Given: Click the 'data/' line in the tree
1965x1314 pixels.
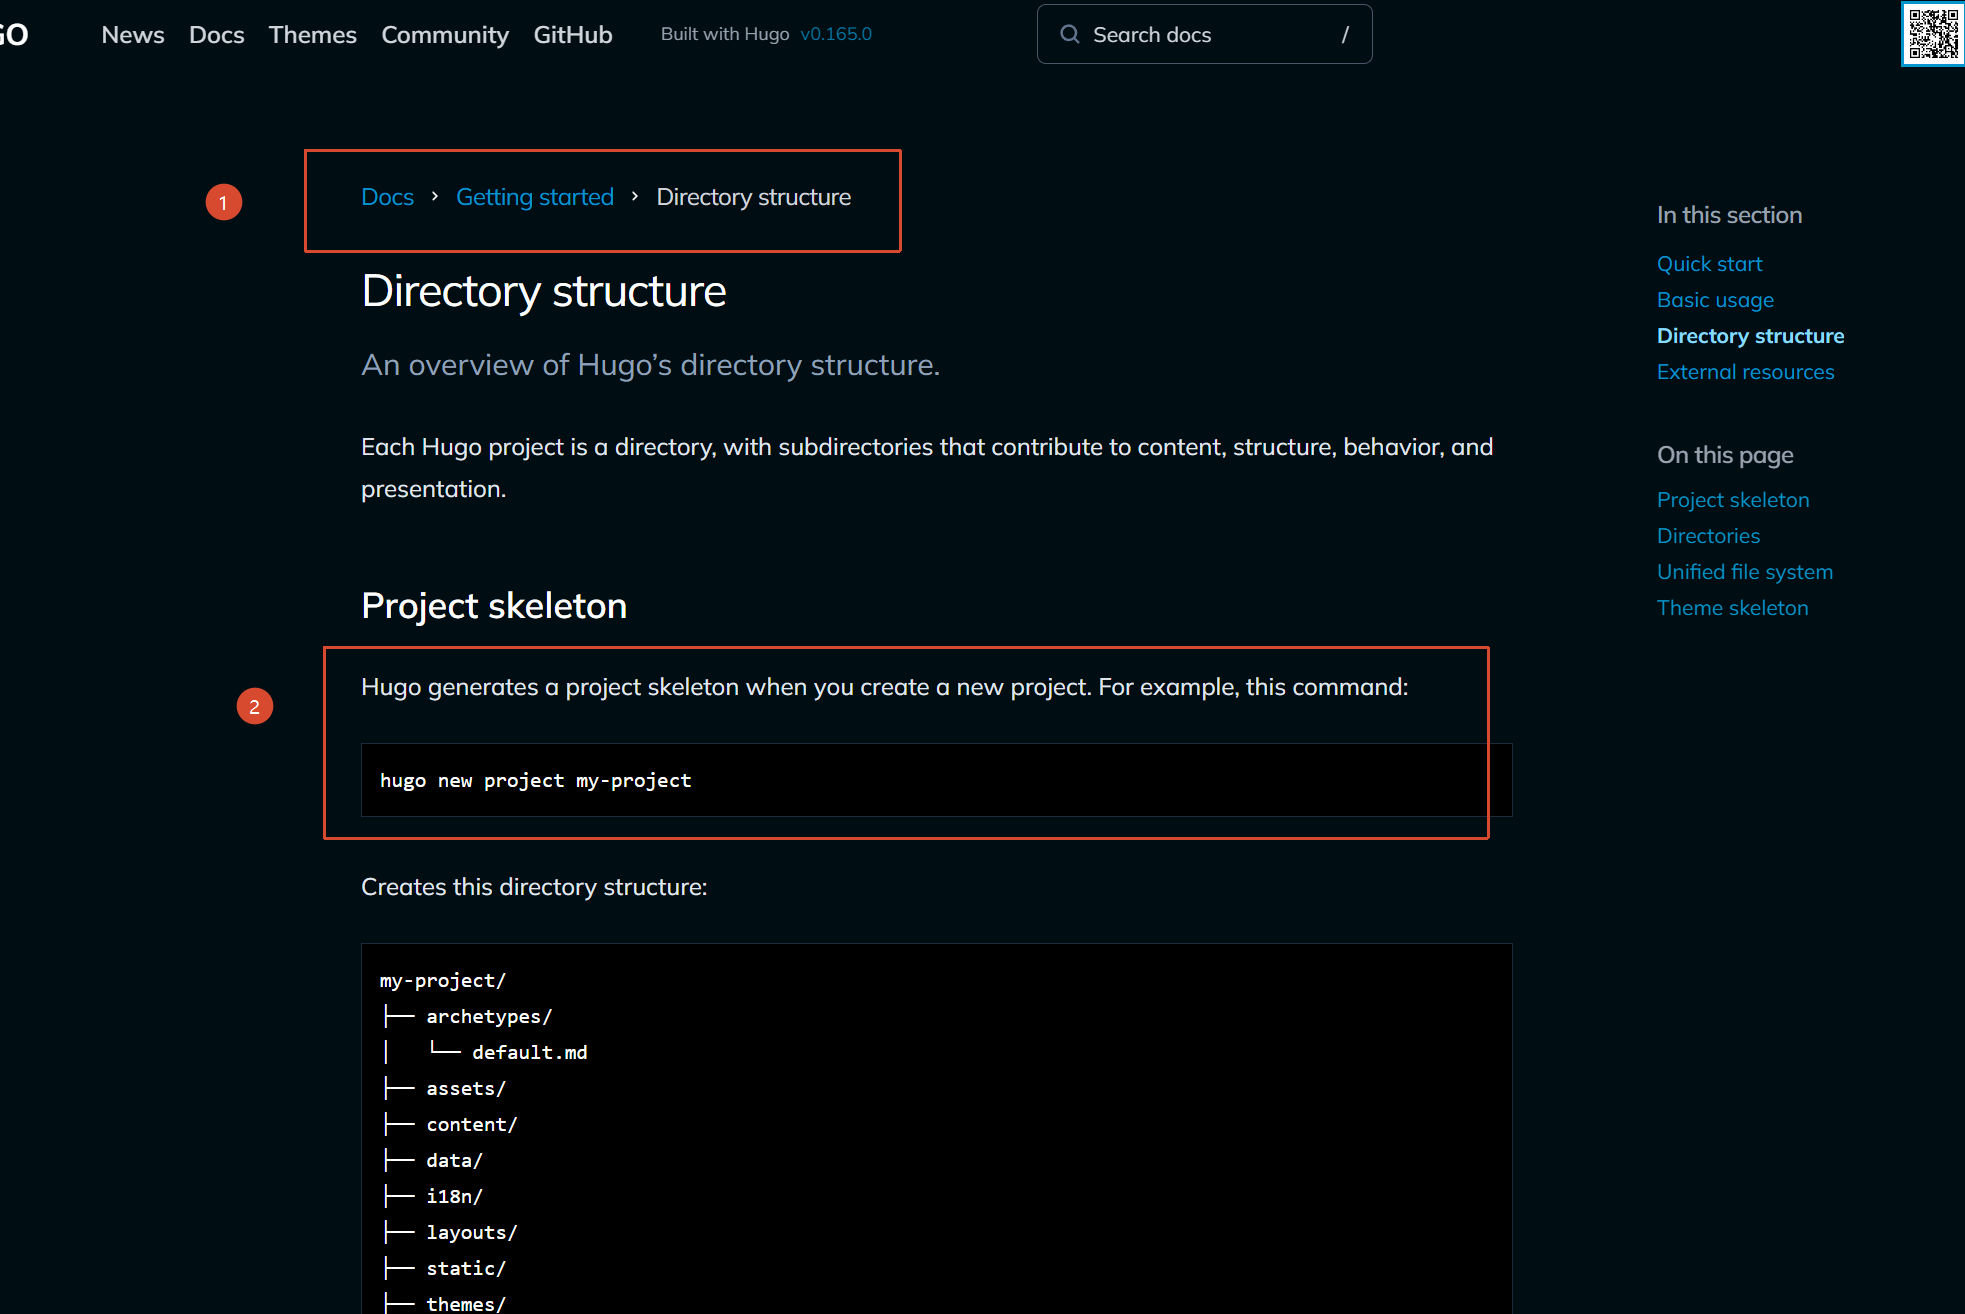Looking at the screenshot, I should [x=455, y=1161].
